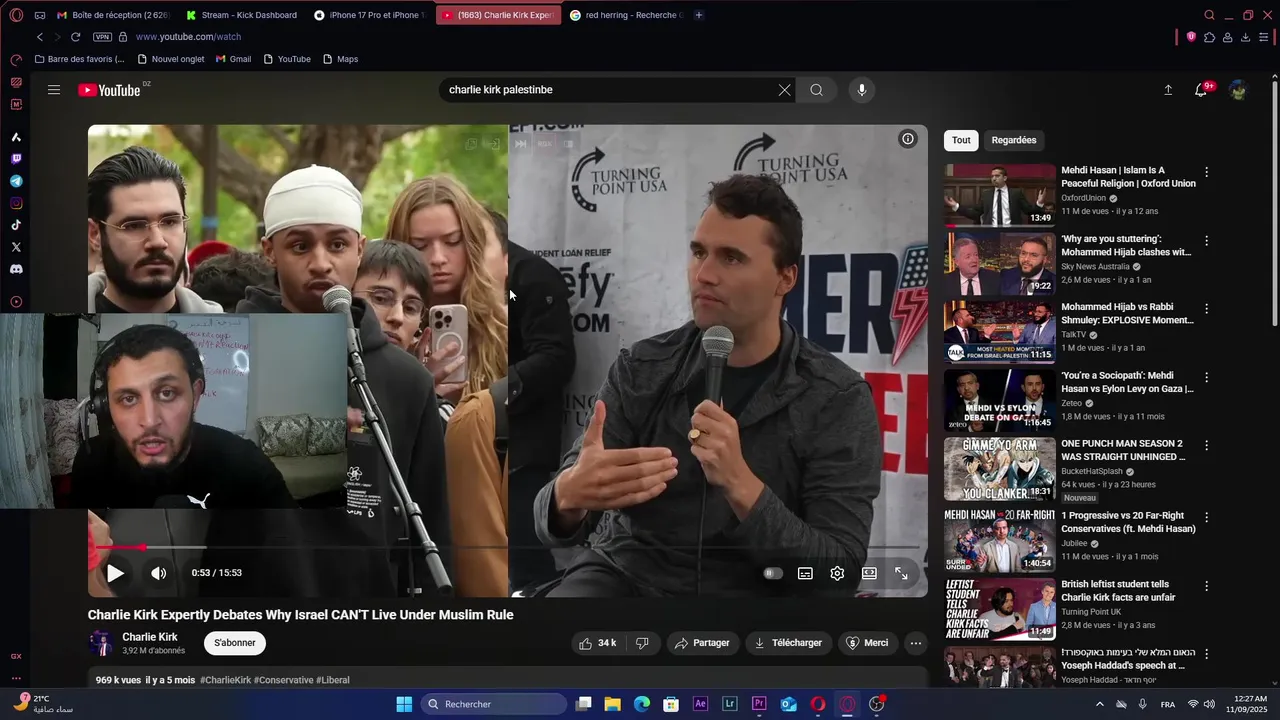The width and height of the screenshot is (1280, 720).
Task: Open Opera downloads icon in toolbar
Action: click(x=1245, y=37)
